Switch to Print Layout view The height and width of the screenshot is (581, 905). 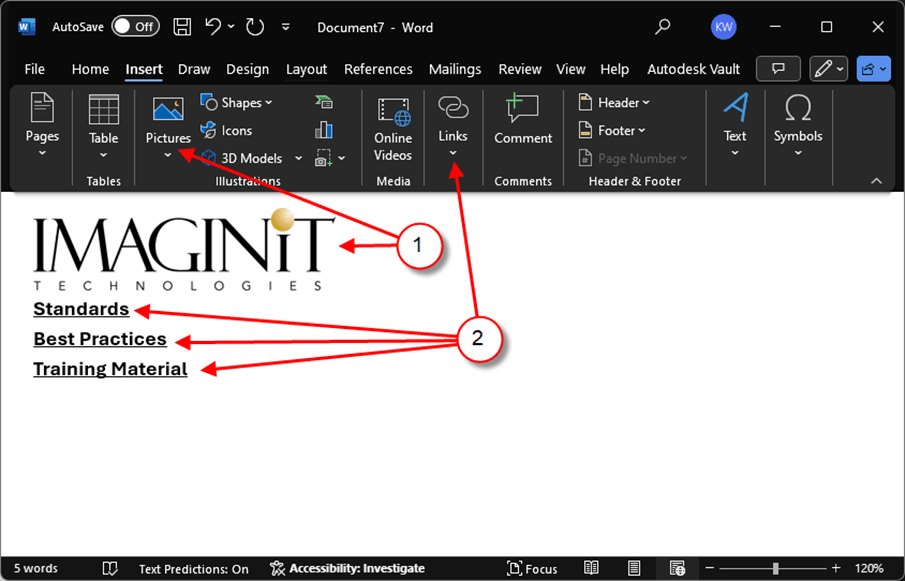[634, 568]
